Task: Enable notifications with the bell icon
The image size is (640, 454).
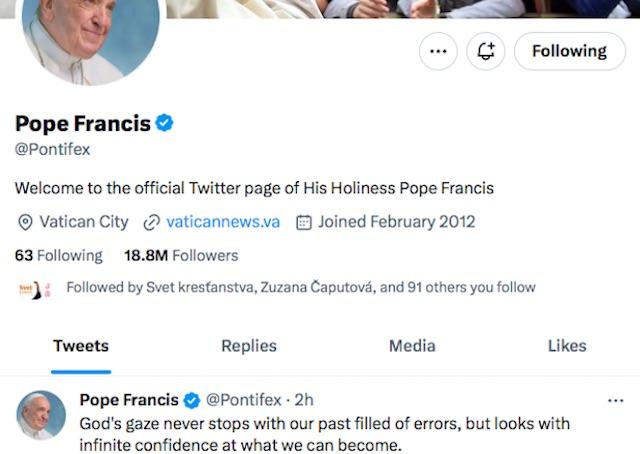Action: click(486, 51)
